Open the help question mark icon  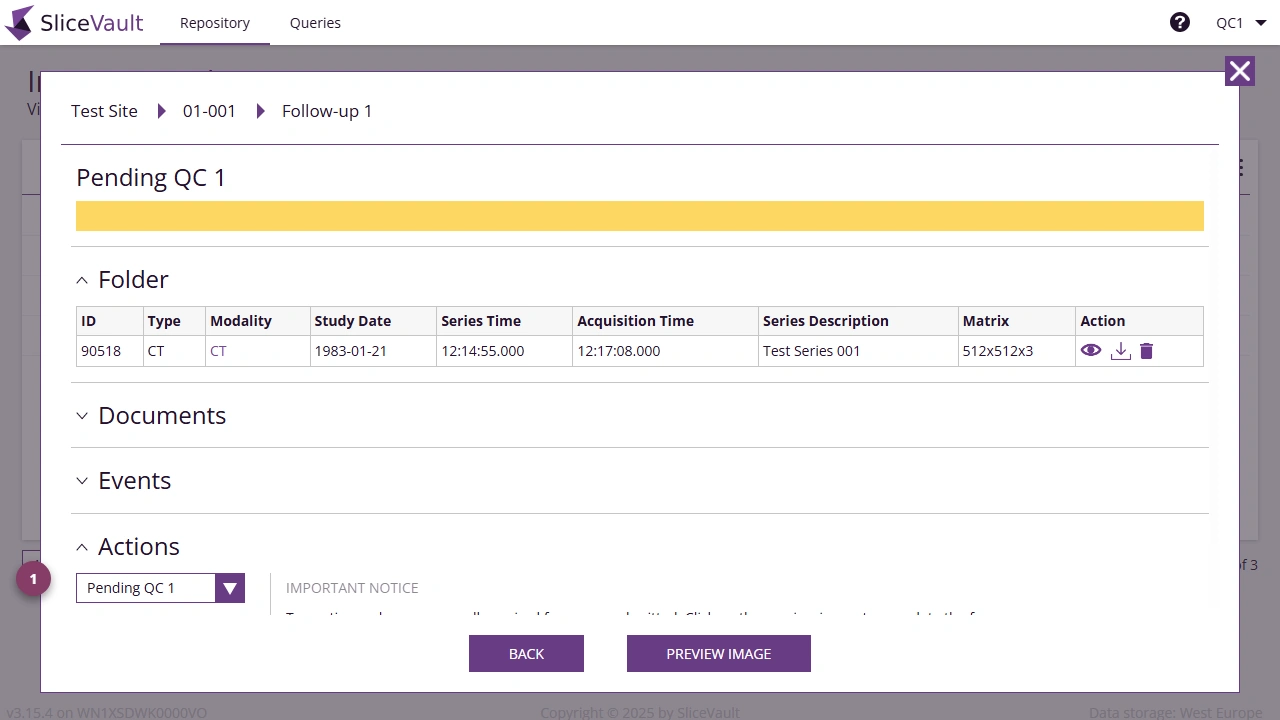1180,22
